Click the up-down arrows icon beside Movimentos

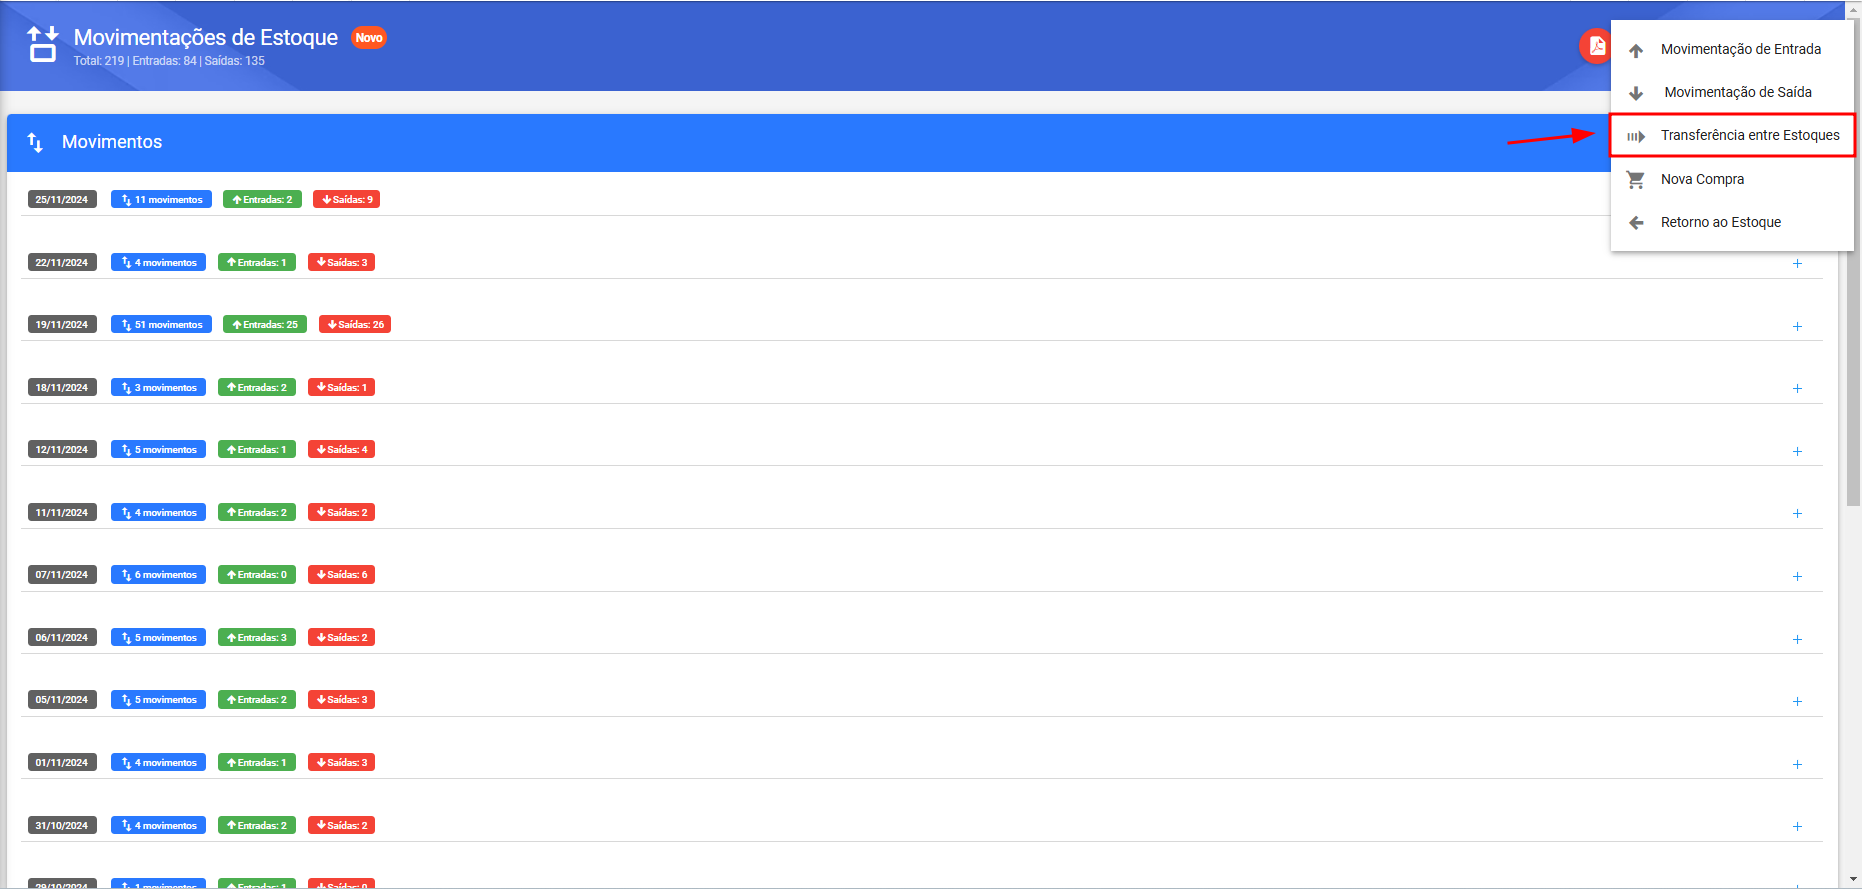(x=35, y=142)
